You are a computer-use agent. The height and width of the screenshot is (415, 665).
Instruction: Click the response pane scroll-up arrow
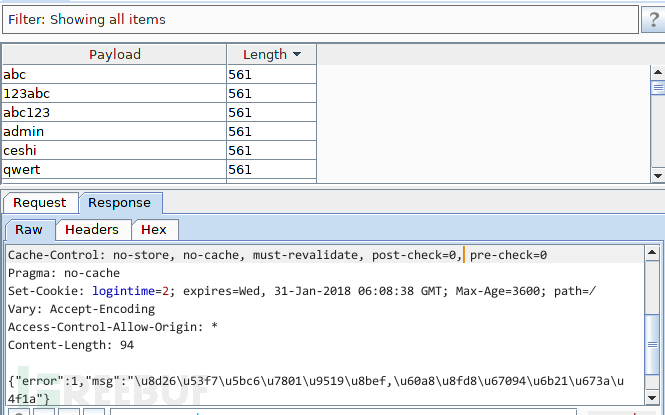click(652, 253)
